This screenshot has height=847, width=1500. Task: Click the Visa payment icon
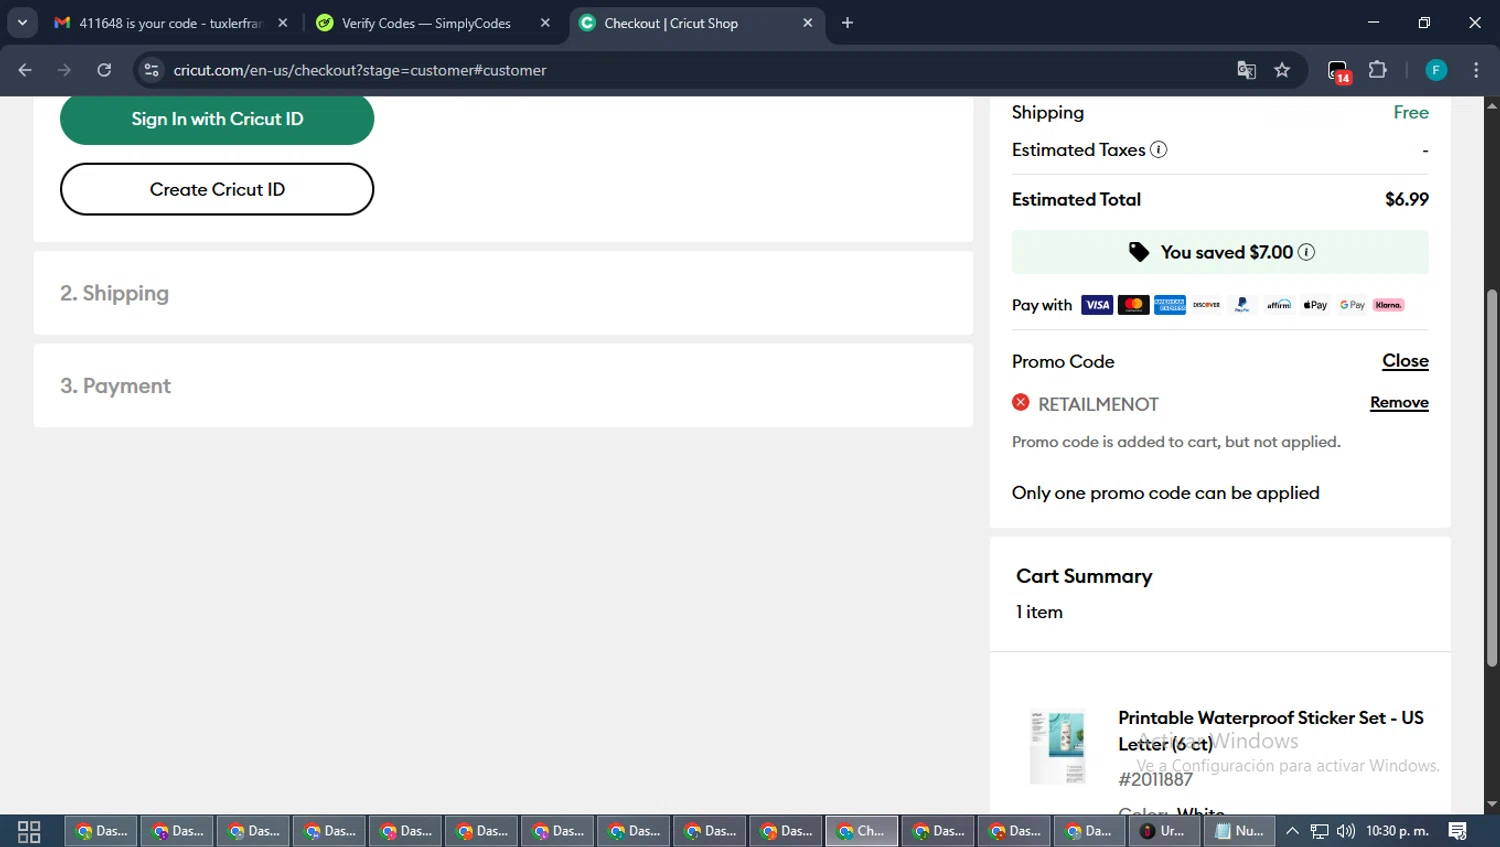1097,305
